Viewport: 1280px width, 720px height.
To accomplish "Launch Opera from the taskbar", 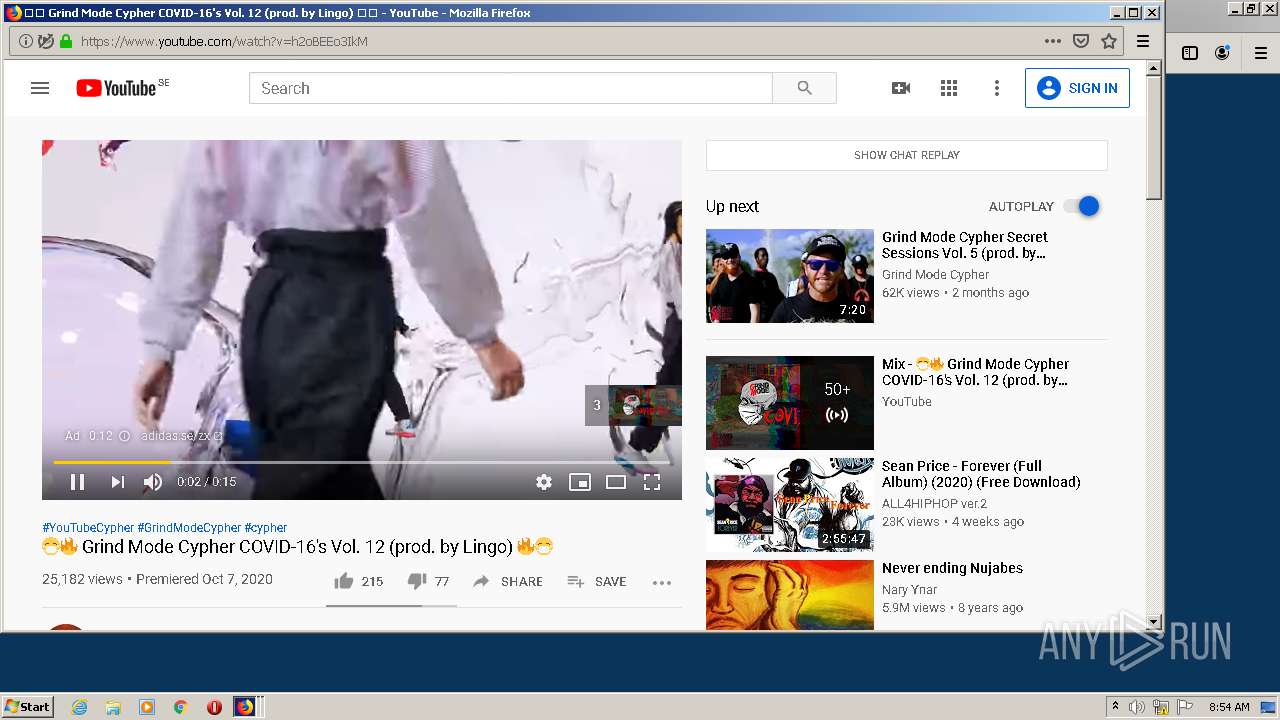I will 214,707.
